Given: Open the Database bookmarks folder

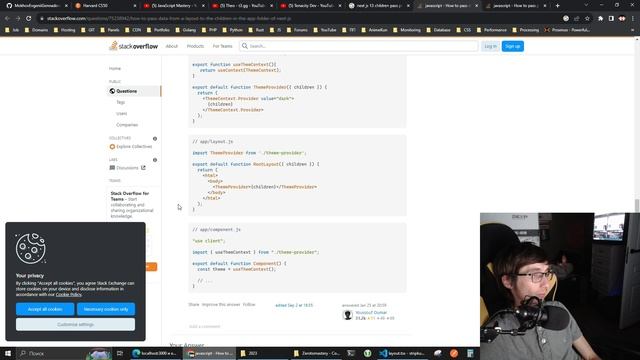Looking at the screenshot, I should tap(438, 30).
